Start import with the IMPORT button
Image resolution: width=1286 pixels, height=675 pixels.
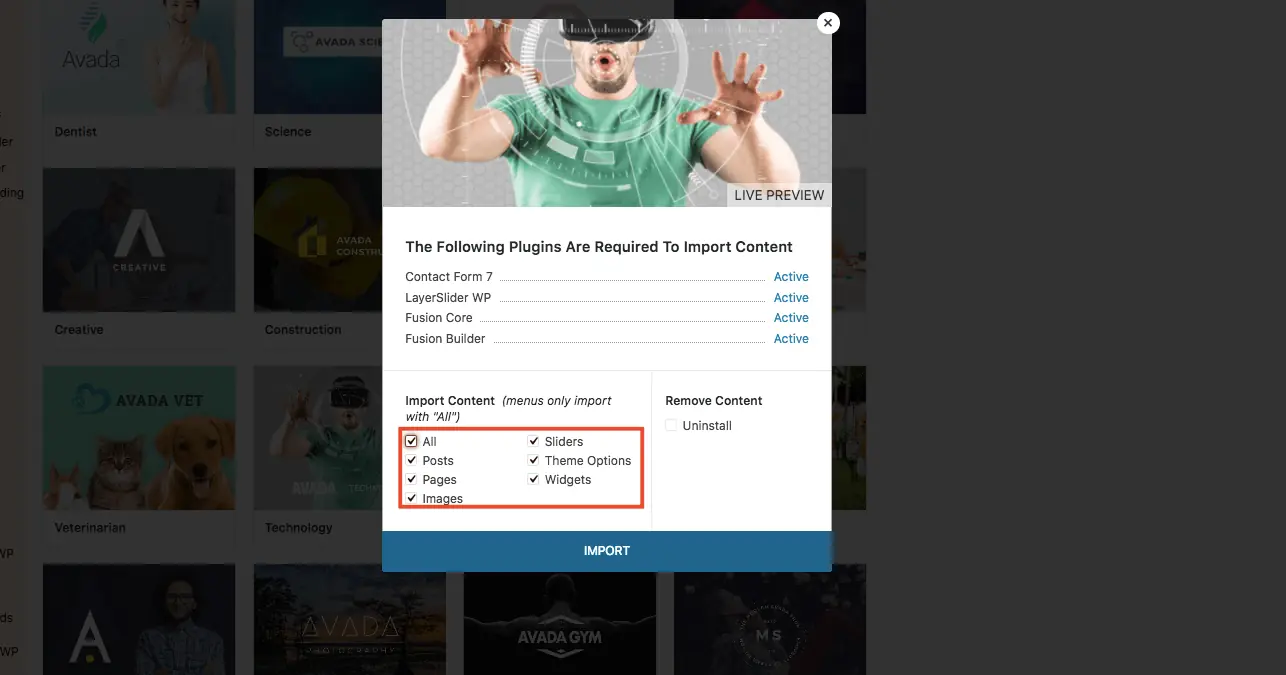point(607,551)
